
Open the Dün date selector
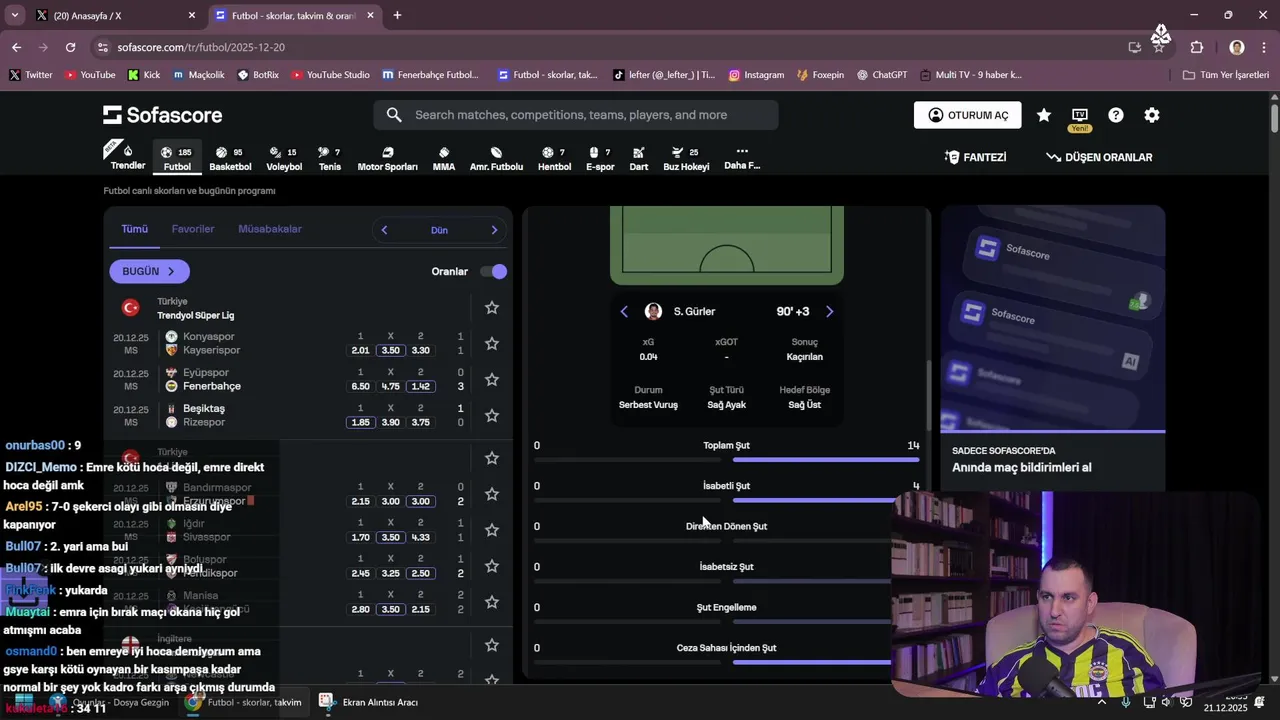(x=439, y=230)
